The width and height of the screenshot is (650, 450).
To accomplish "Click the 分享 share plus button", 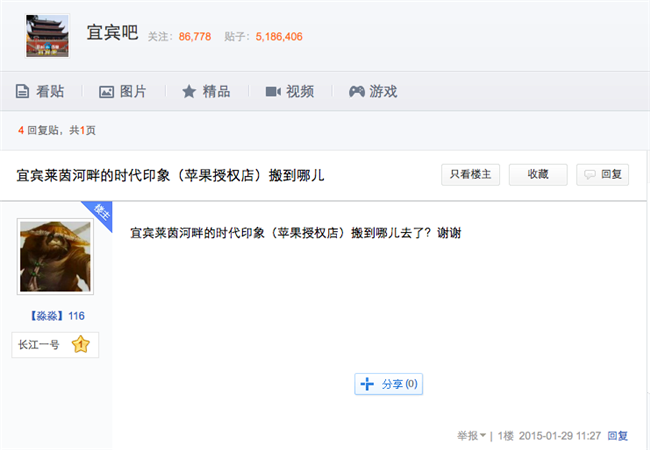I will pyautogui.click(x=388, y=384).
